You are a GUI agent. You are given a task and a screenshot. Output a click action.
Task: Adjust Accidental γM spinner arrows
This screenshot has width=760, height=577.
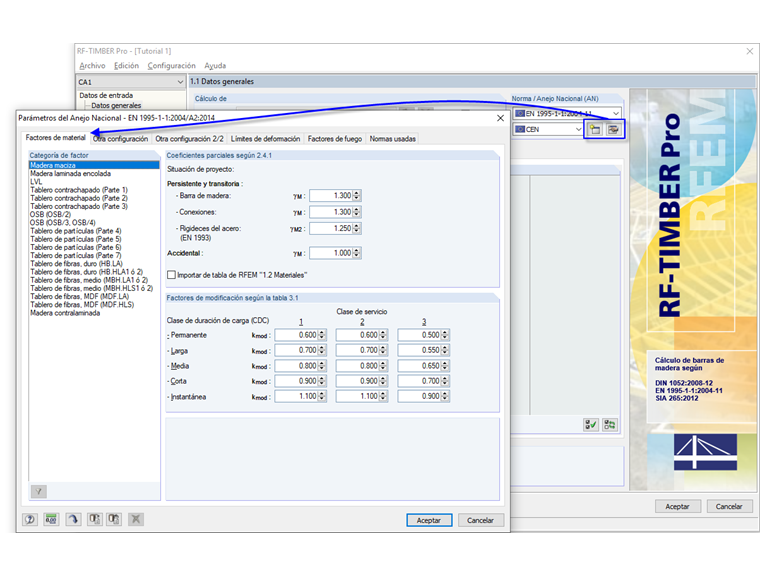[357, 253]
